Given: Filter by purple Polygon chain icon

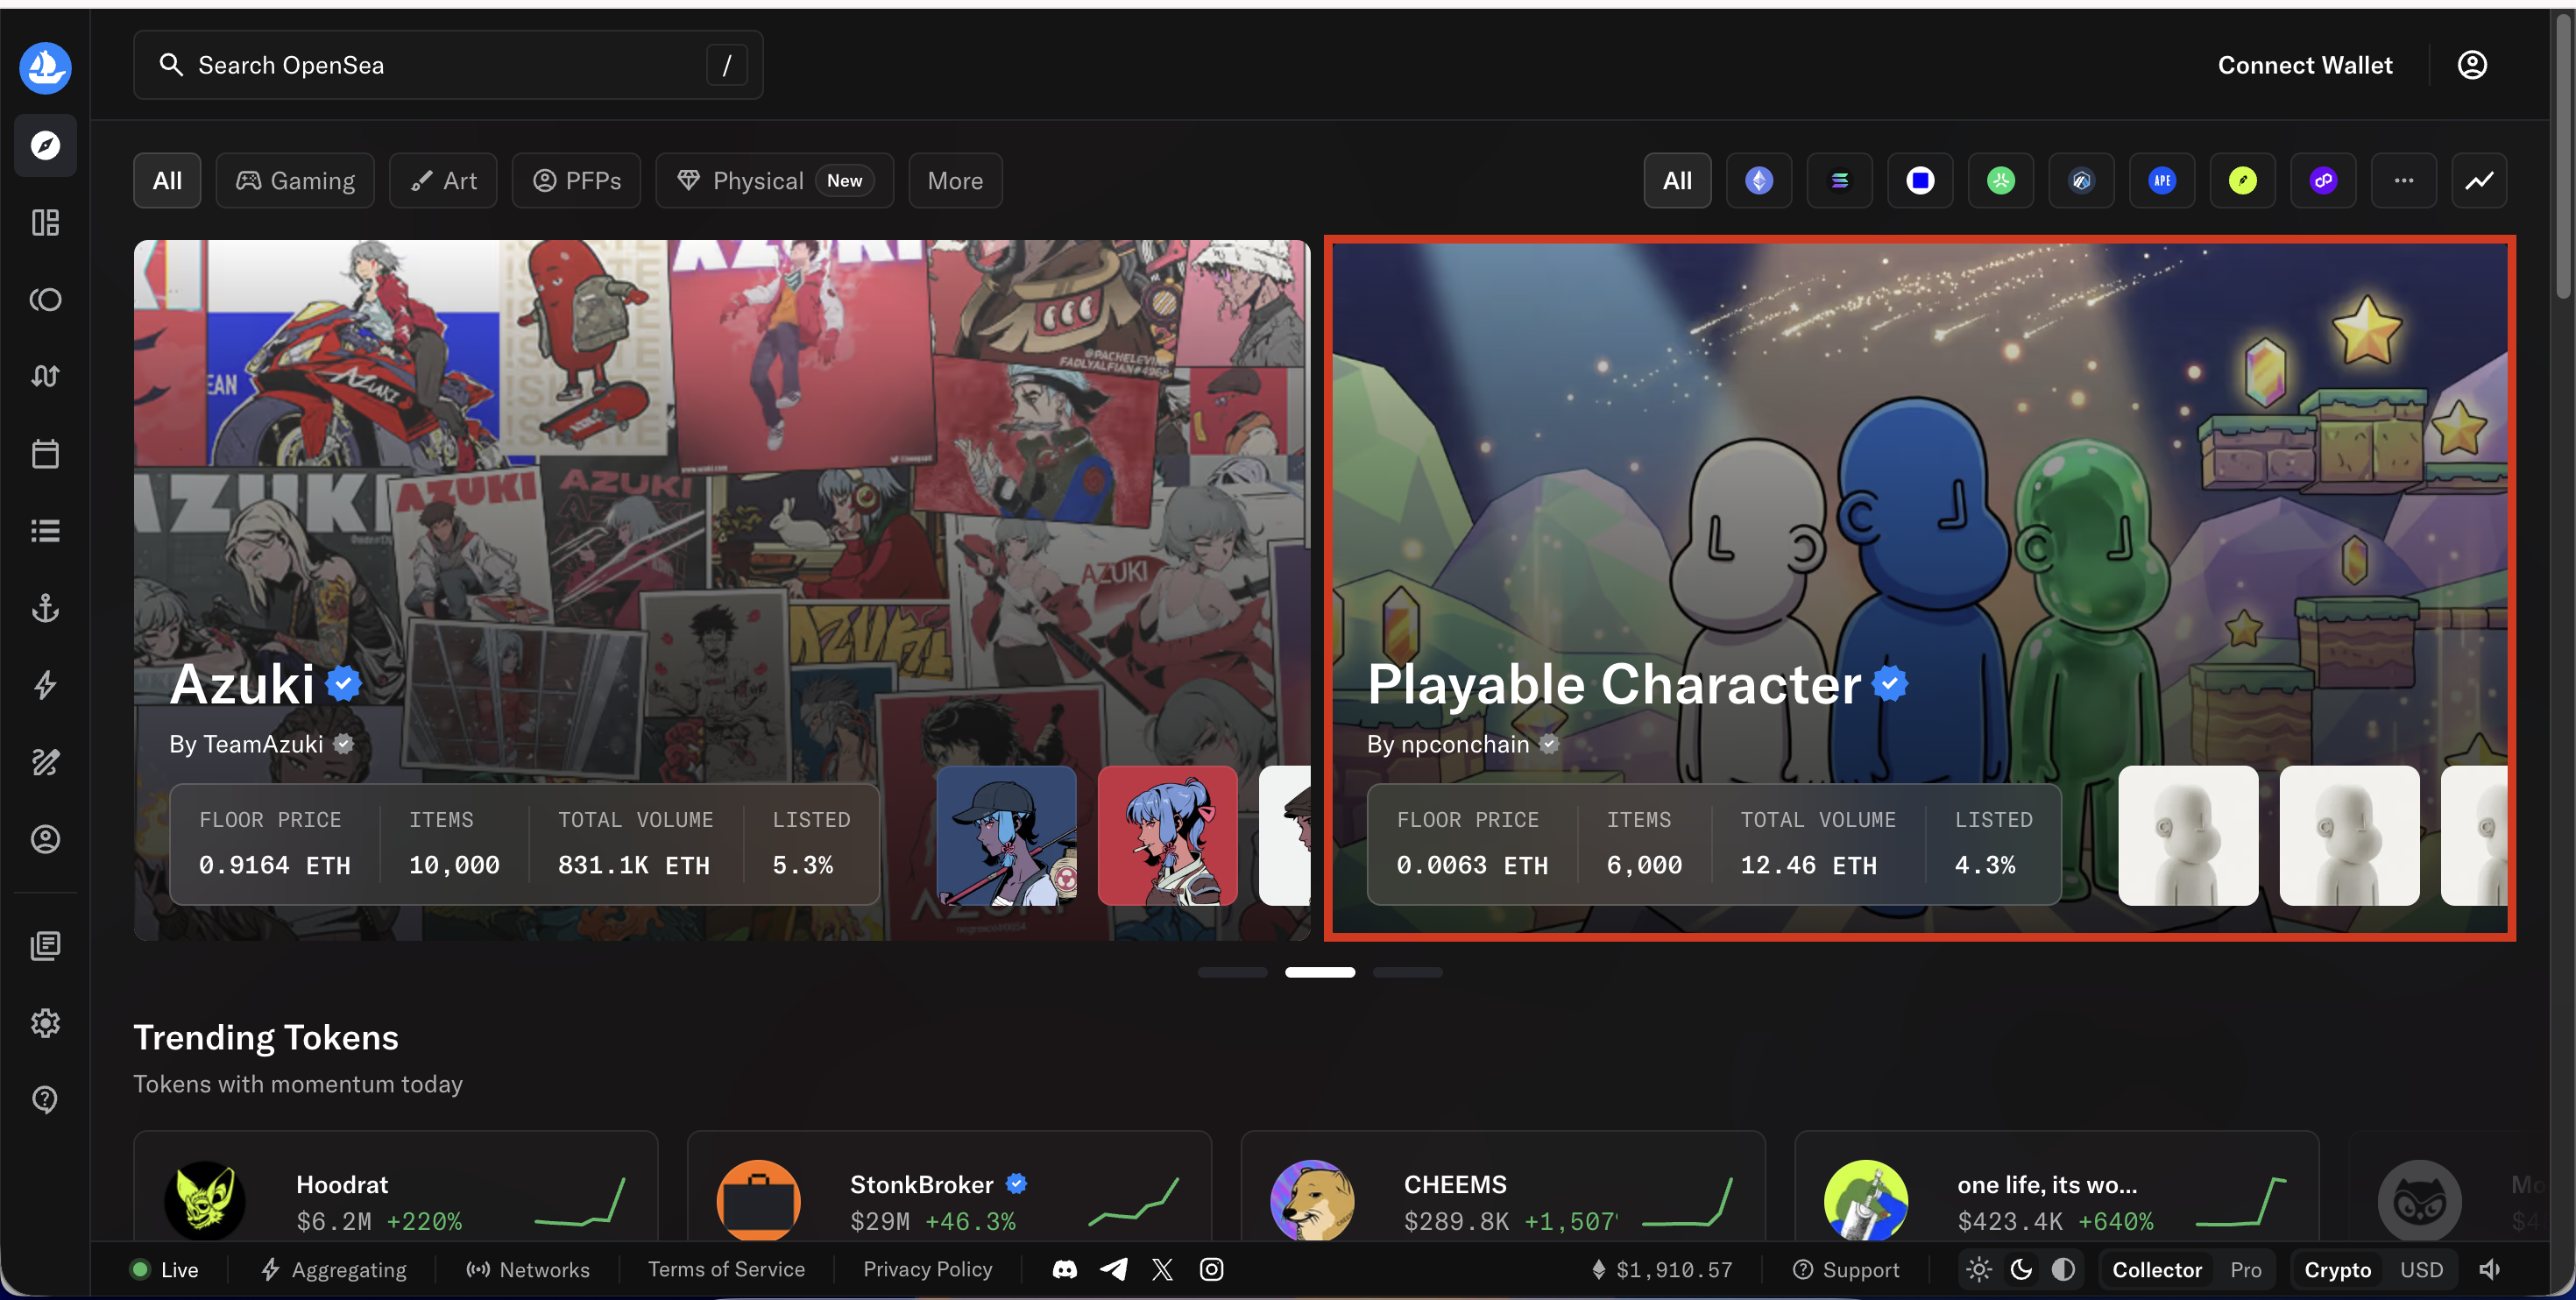Looking at the screenshot, I should 2323,180.
